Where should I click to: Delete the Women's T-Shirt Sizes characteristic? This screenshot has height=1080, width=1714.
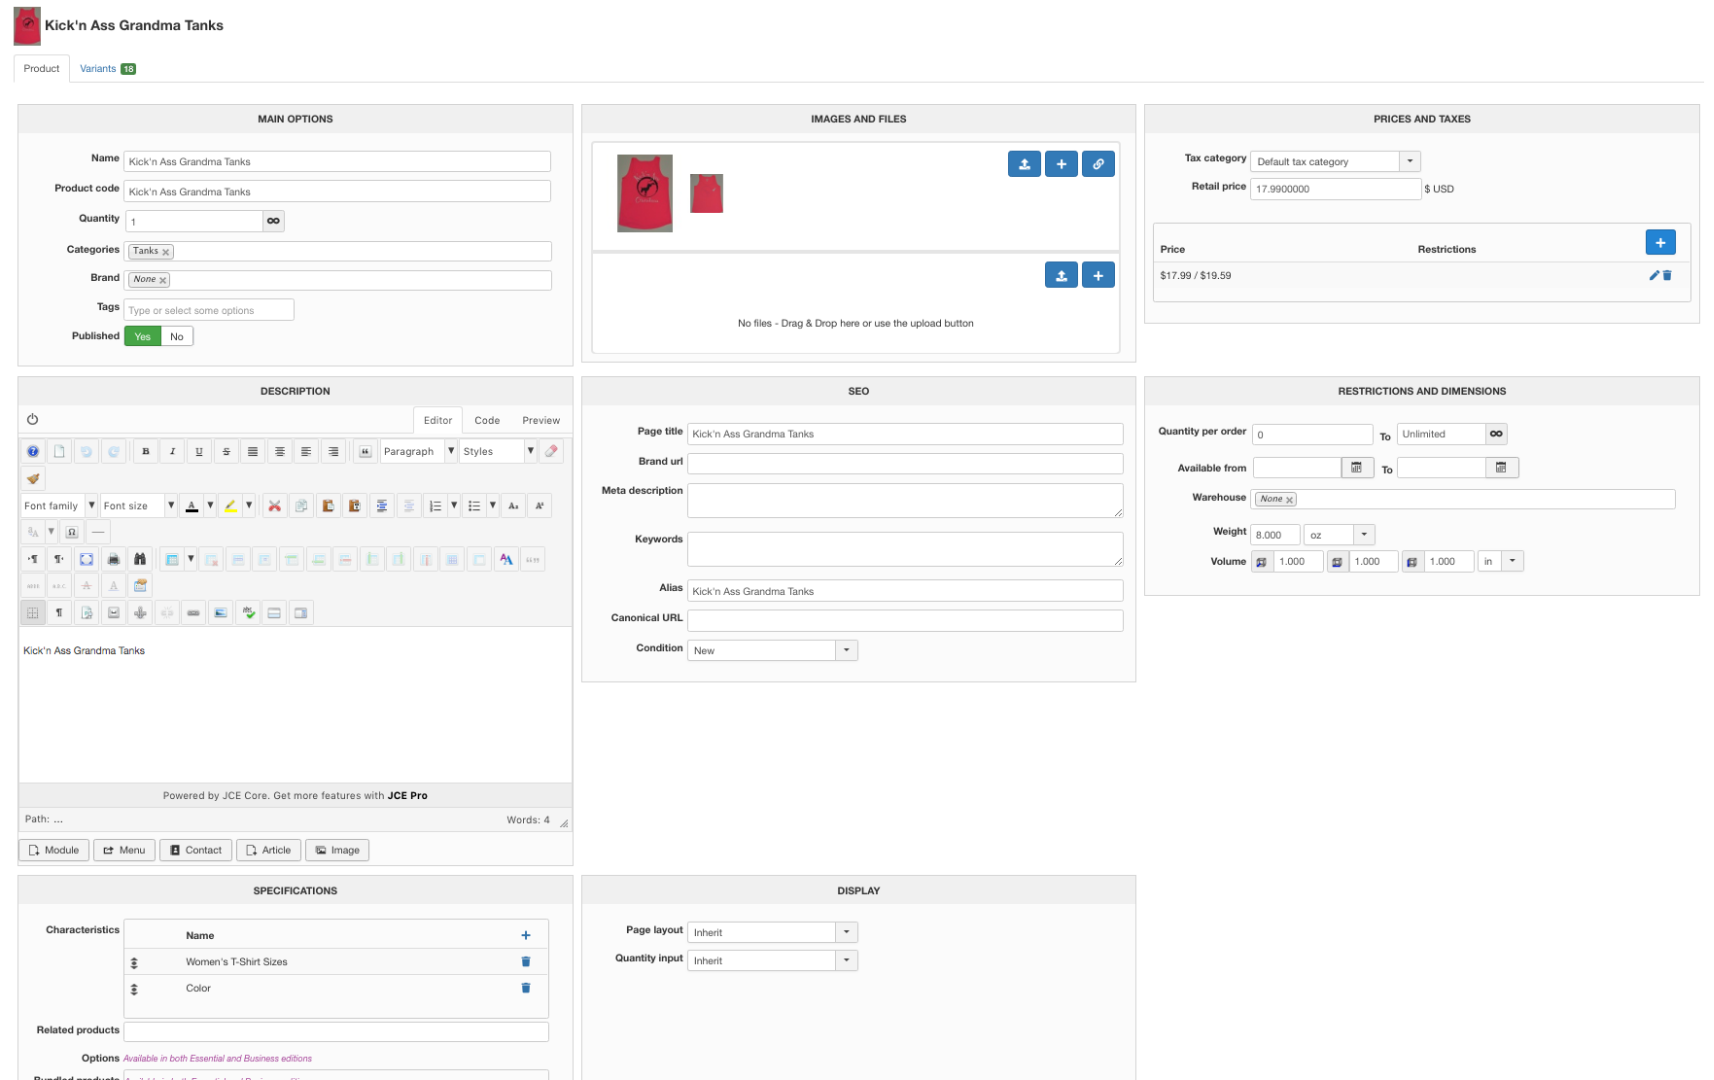[x=526, y=962]
